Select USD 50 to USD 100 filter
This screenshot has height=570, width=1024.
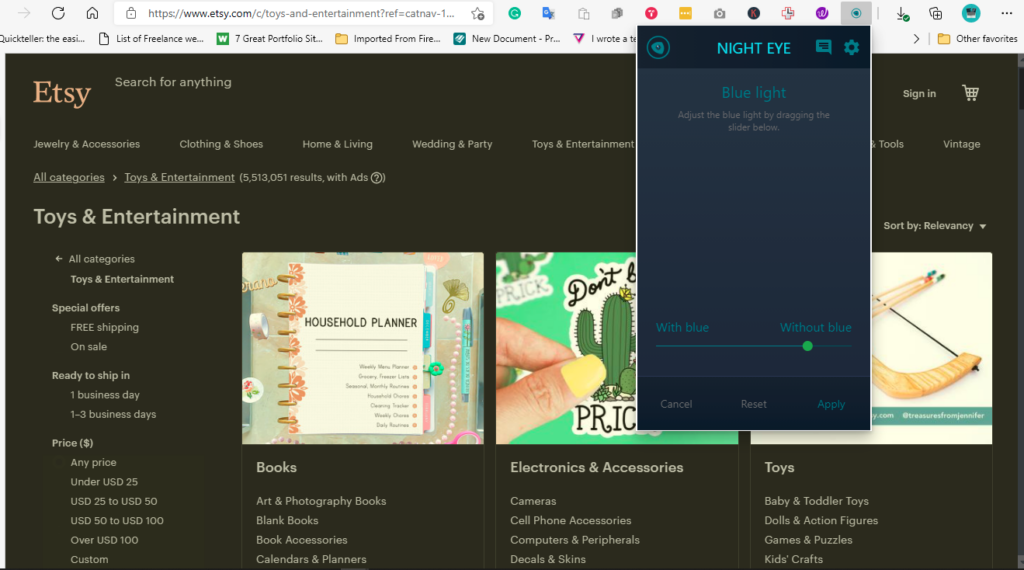117,520
